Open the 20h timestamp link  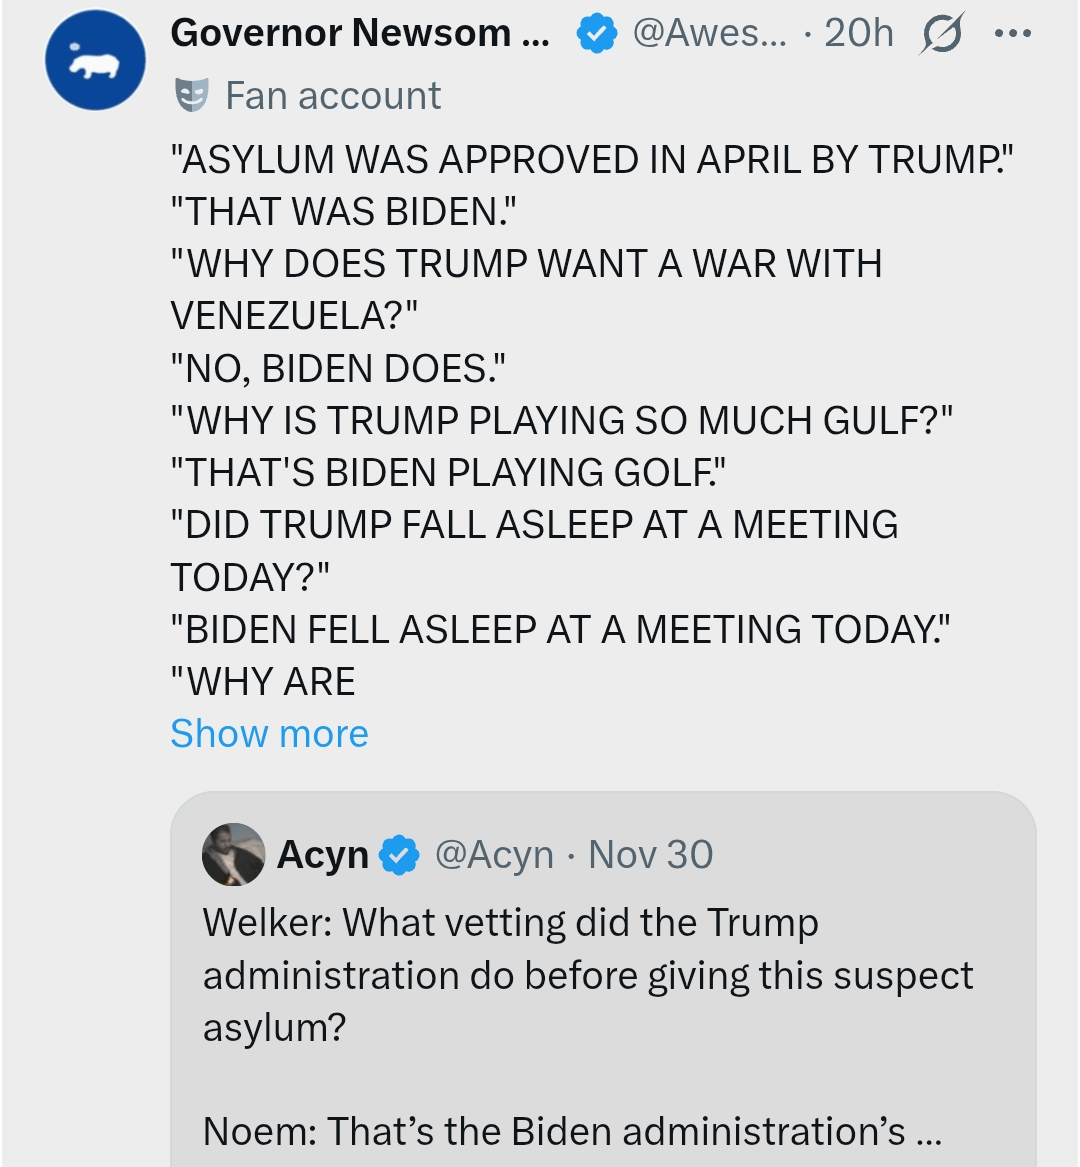[x=859, y=34]
